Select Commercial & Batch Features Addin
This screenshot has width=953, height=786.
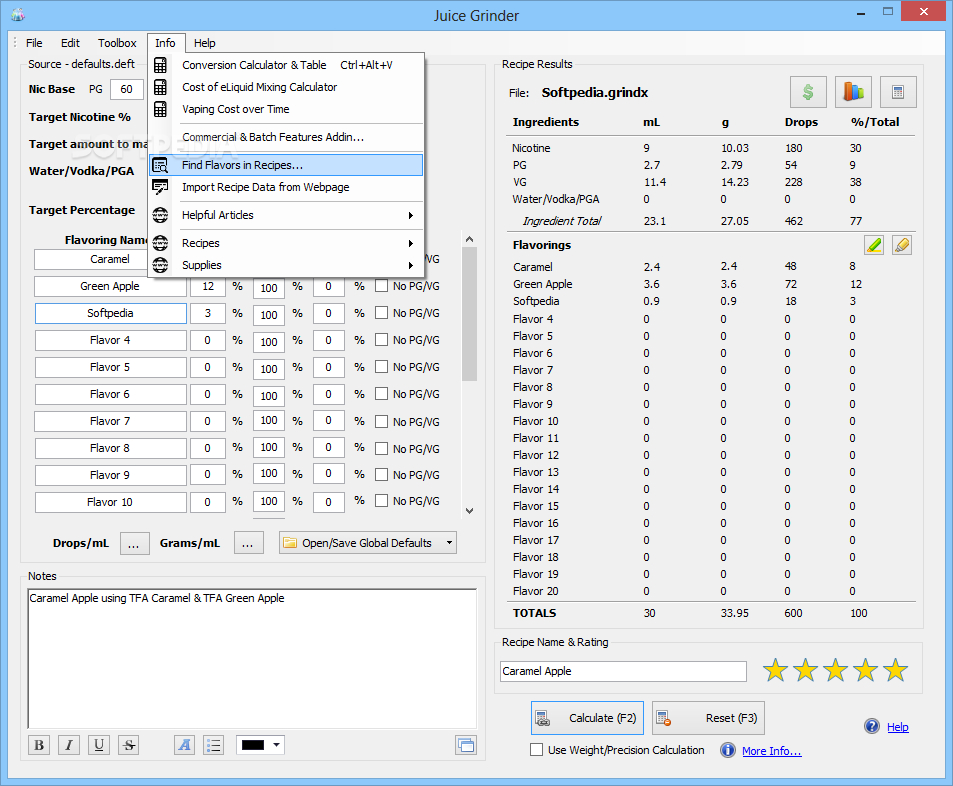pyautogui.click(x=286, y=137)
